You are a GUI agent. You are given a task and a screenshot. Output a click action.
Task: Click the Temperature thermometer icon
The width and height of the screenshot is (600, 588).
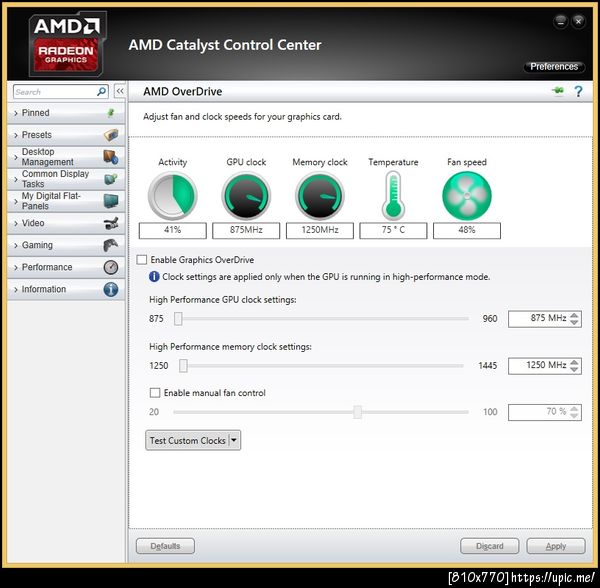click(393, 195)
